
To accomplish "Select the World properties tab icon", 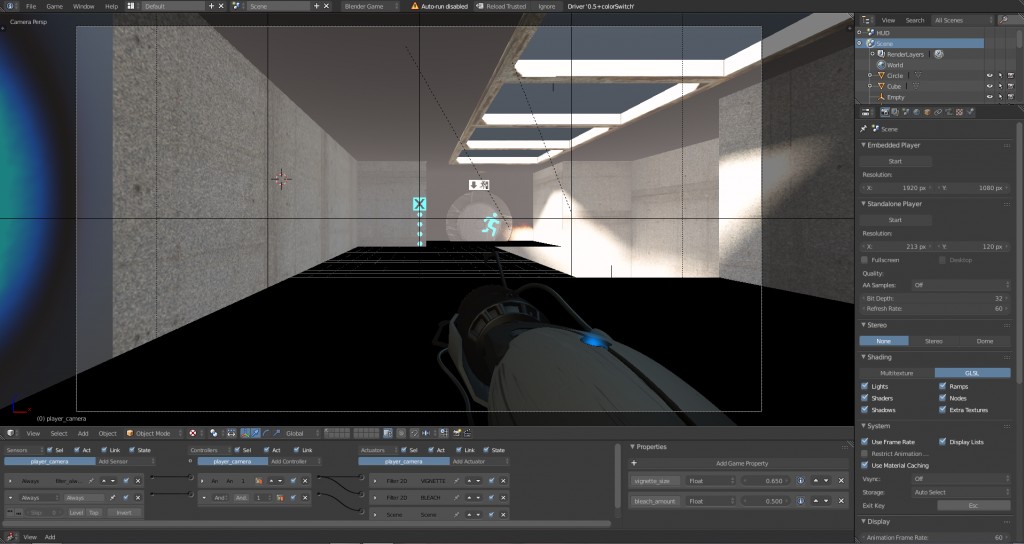I will (x=916, y=112).
